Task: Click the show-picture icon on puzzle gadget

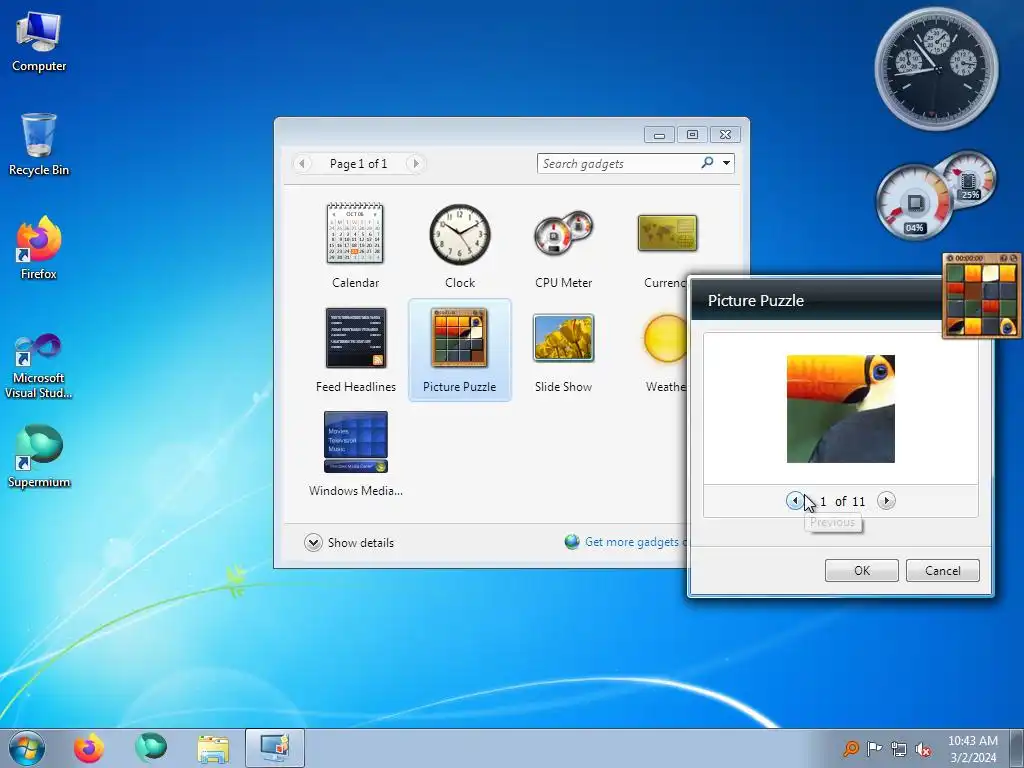Action: (1004, 259)
